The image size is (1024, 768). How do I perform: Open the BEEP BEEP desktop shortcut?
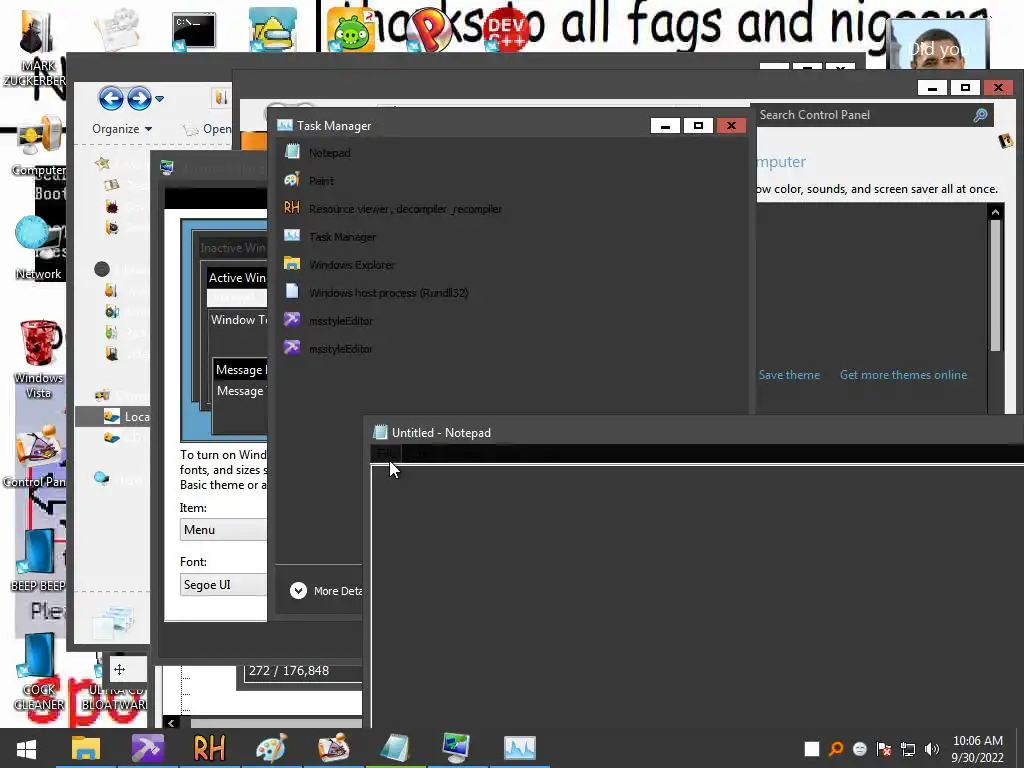(x=37, y=560)
